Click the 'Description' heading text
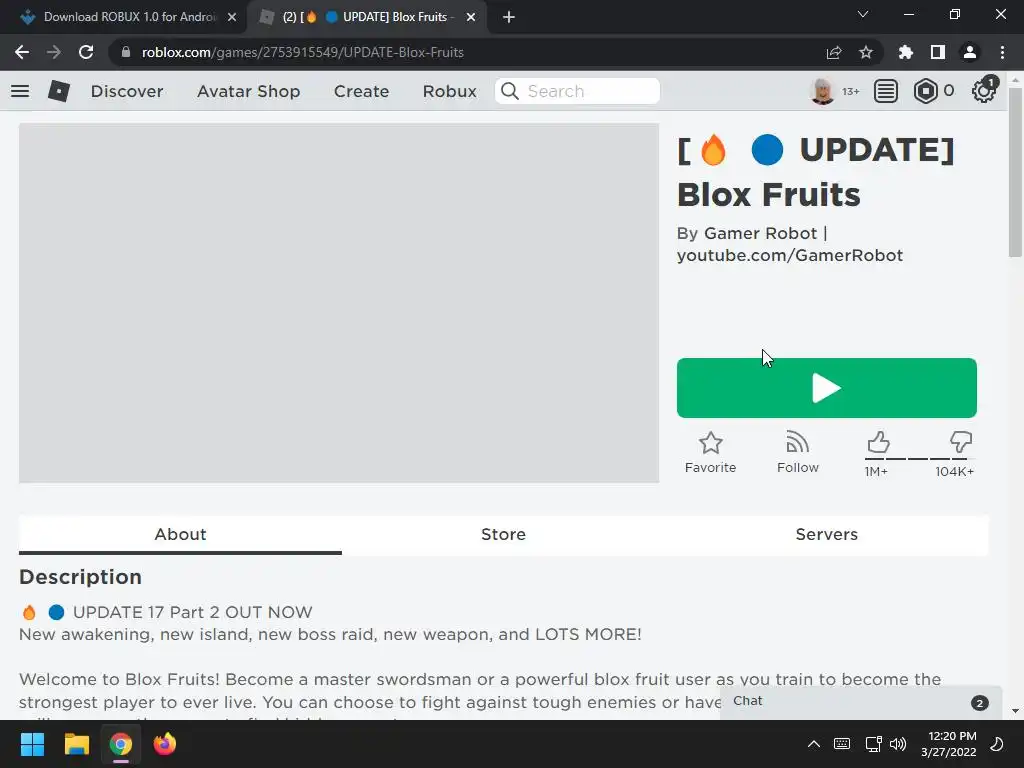The image size is (1024, 768). (80, 577)
